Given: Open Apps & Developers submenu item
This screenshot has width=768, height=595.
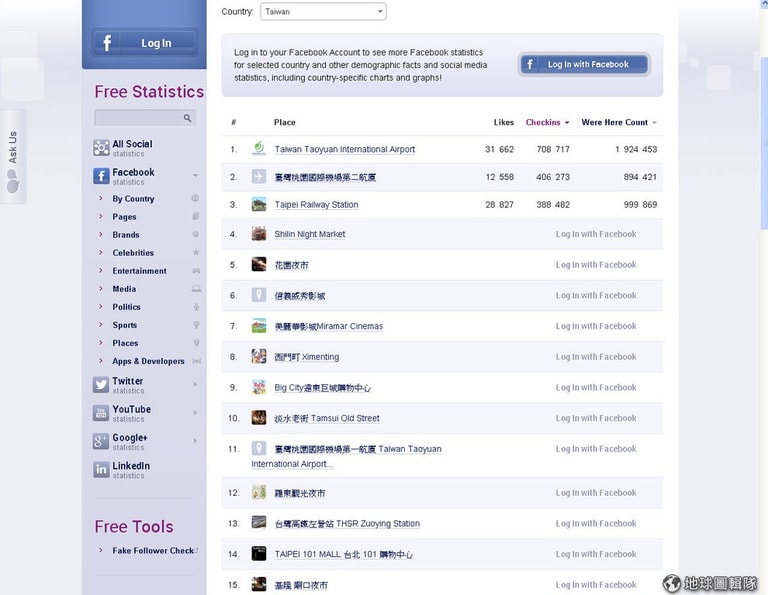Looking at the screenshot, I should click(x=148, y=361).
